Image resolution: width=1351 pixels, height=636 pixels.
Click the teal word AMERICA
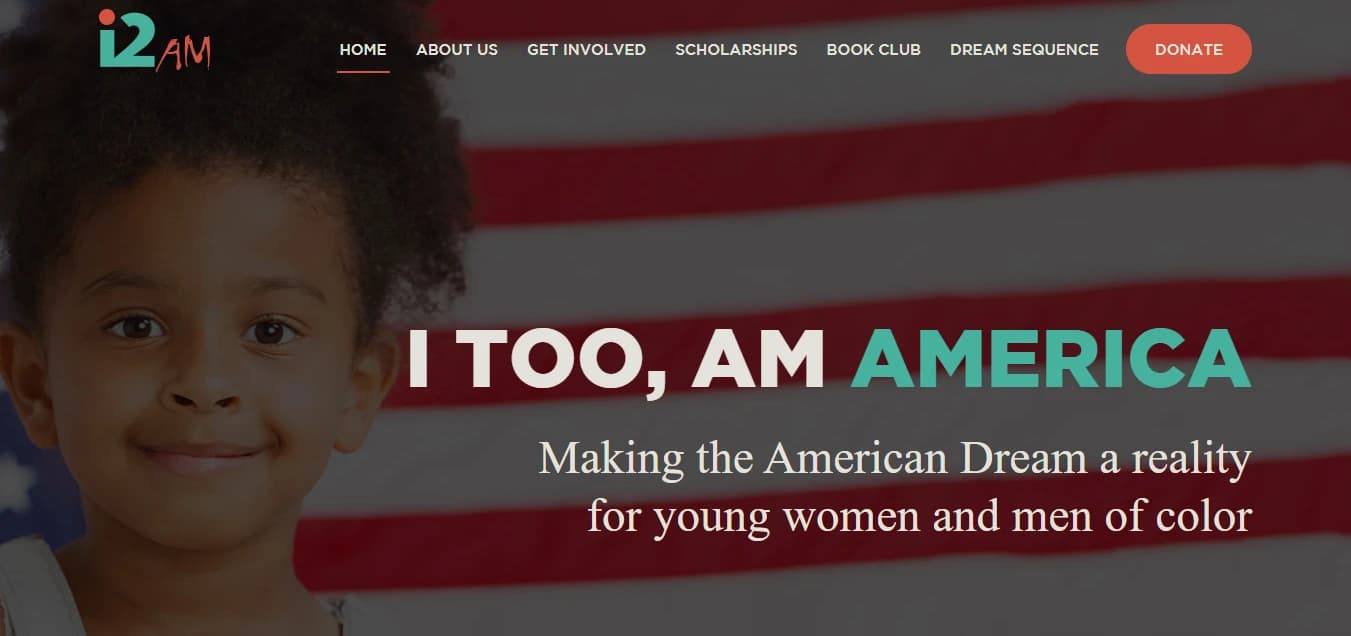(1051, 358)
